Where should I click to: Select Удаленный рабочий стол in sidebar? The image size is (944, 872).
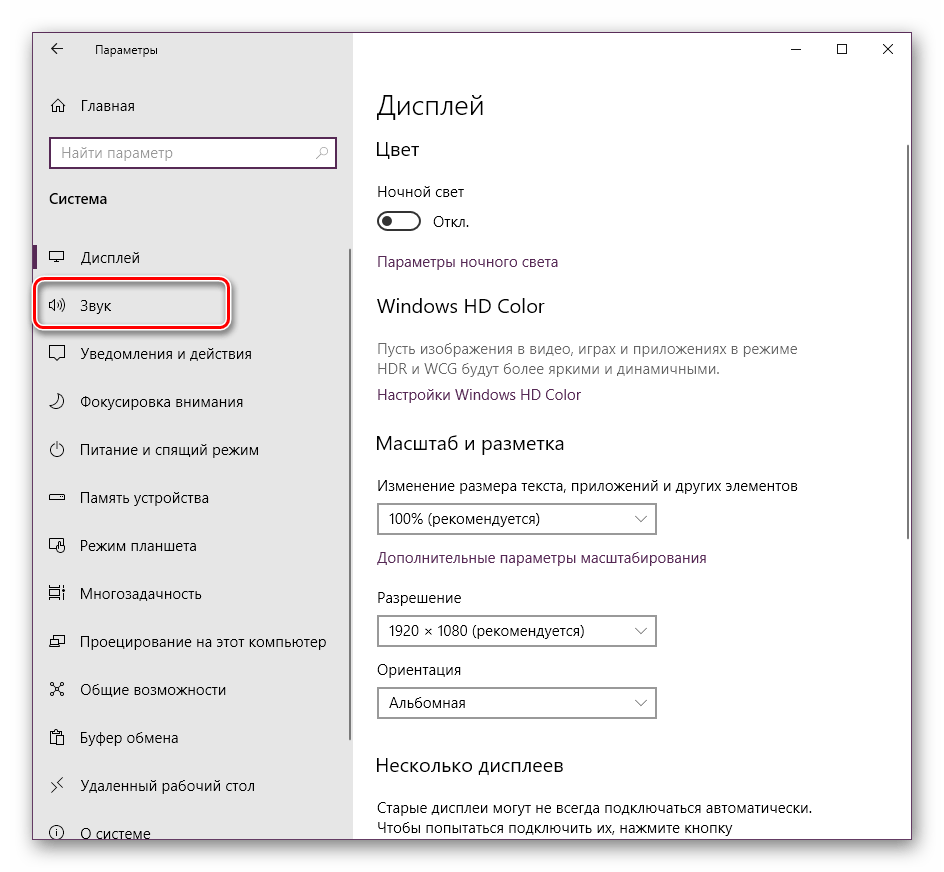(x=167, y=786)
